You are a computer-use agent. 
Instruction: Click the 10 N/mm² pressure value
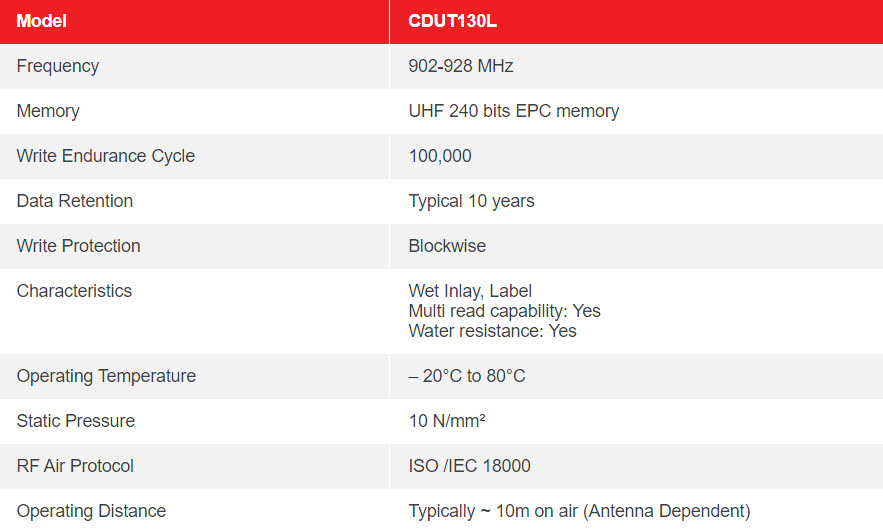(447, 421)
